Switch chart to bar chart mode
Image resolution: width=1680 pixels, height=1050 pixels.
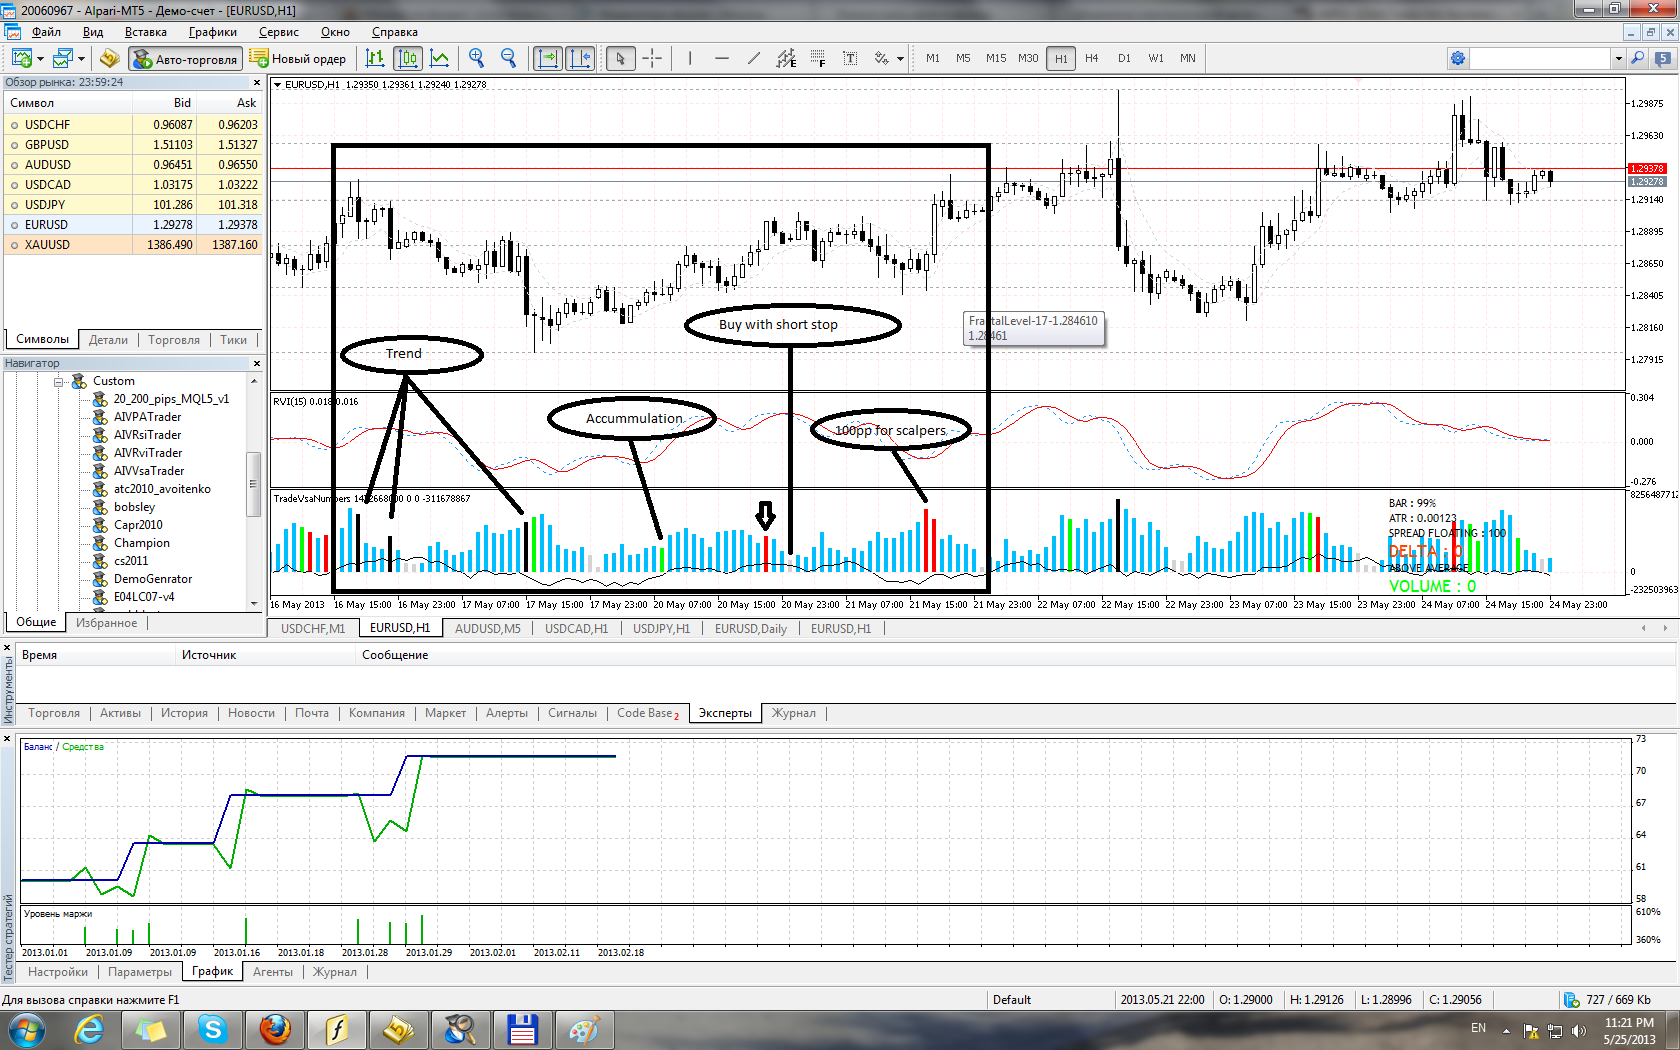(375, 58)
